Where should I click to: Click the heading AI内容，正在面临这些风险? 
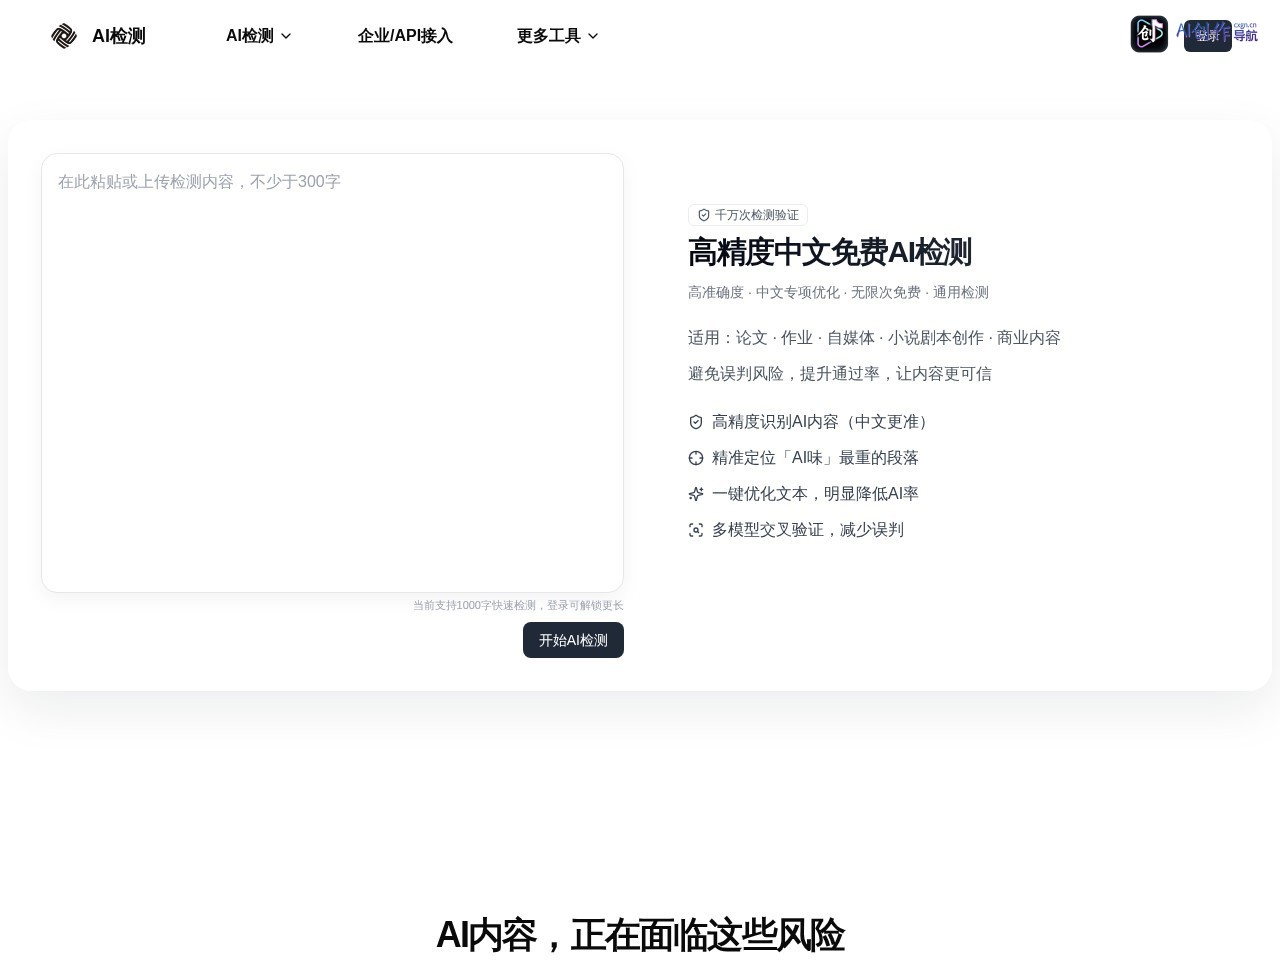point(640,935)
